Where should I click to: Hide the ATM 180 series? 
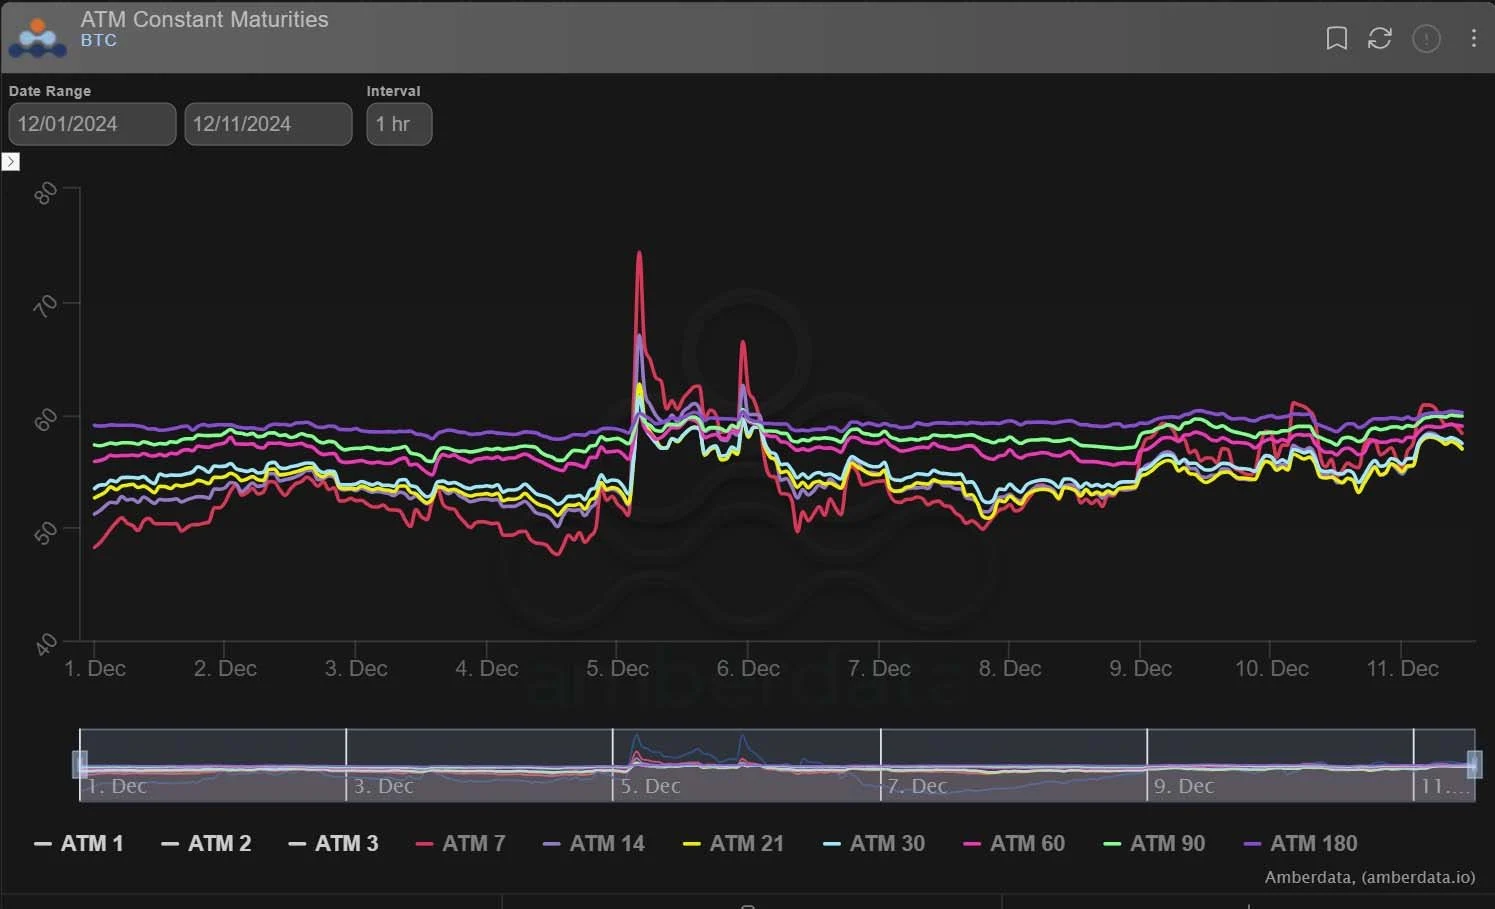1300,843
